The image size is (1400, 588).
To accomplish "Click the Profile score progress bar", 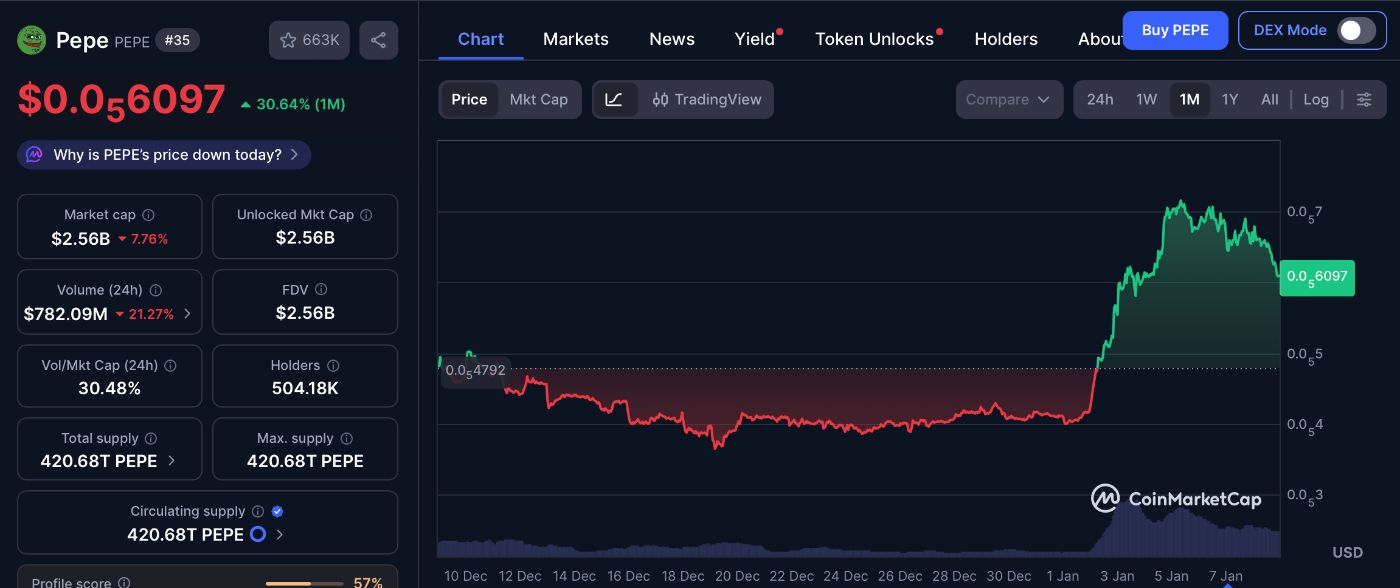I will pos(302,583).
